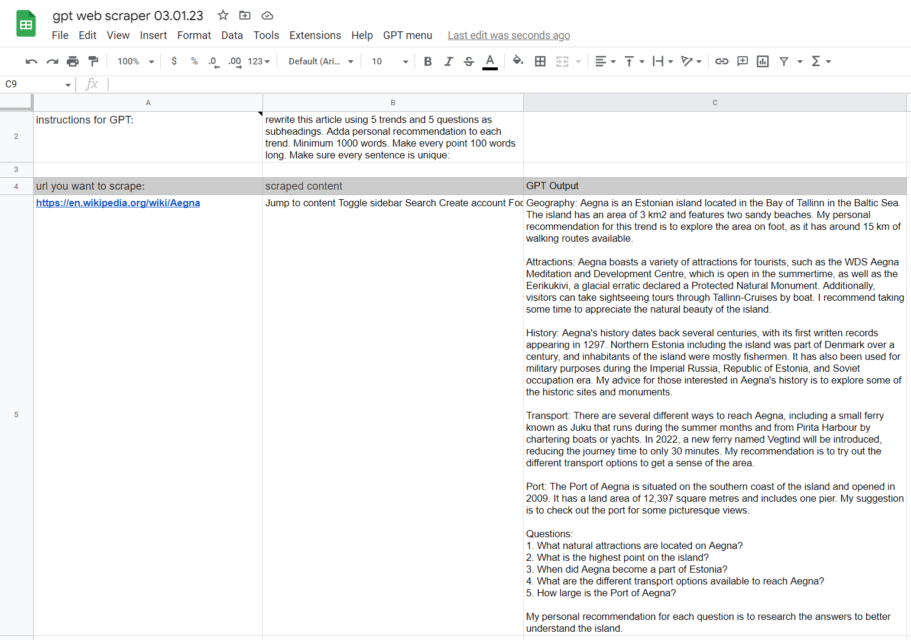Click the Print icon
The image size is (911, 640).
click(x=73, y=61)
